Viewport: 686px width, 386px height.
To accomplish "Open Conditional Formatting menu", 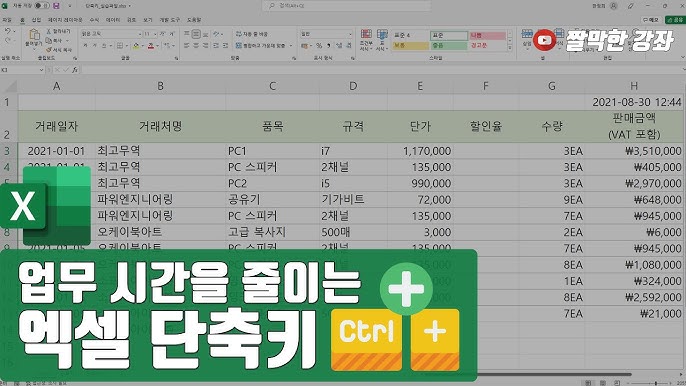I will [x=366, y=40].
